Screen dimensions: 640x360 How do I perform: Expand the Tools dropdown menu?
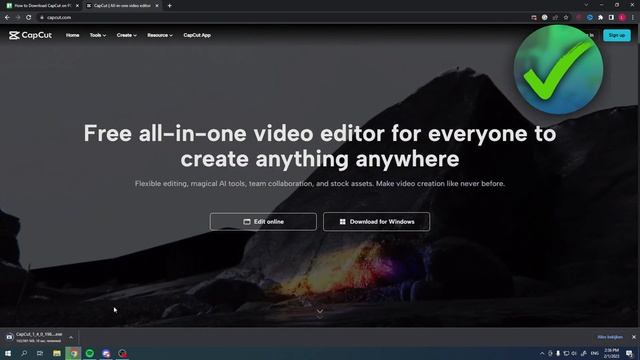[98, 35]
